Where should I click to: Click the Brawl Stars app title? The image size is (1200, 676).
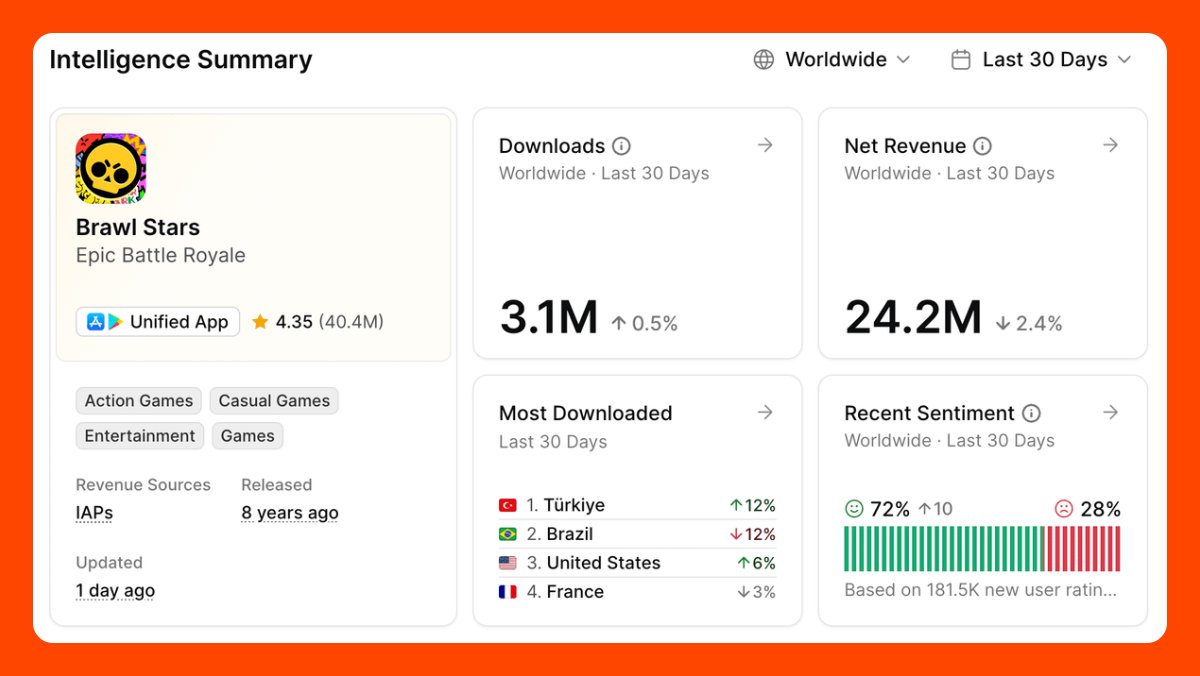point(138,228)
